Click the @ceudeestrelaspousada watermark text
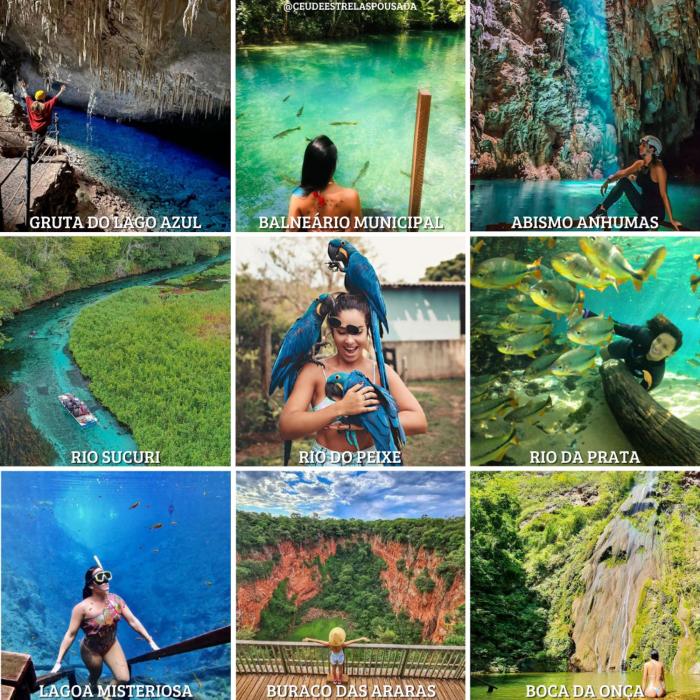The image size is (700, 700). pyautogui.click(x=350, y=7)
